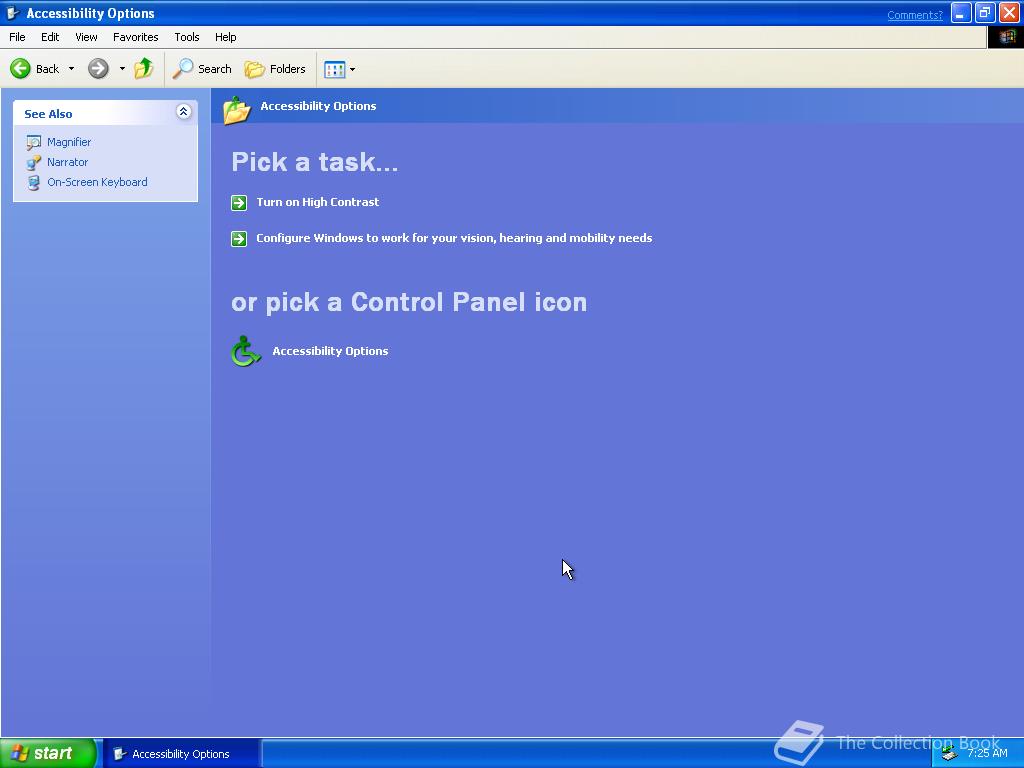Click the Start button
The image size is (1024, 768).
pyautogui.click(x=49, y=753)
